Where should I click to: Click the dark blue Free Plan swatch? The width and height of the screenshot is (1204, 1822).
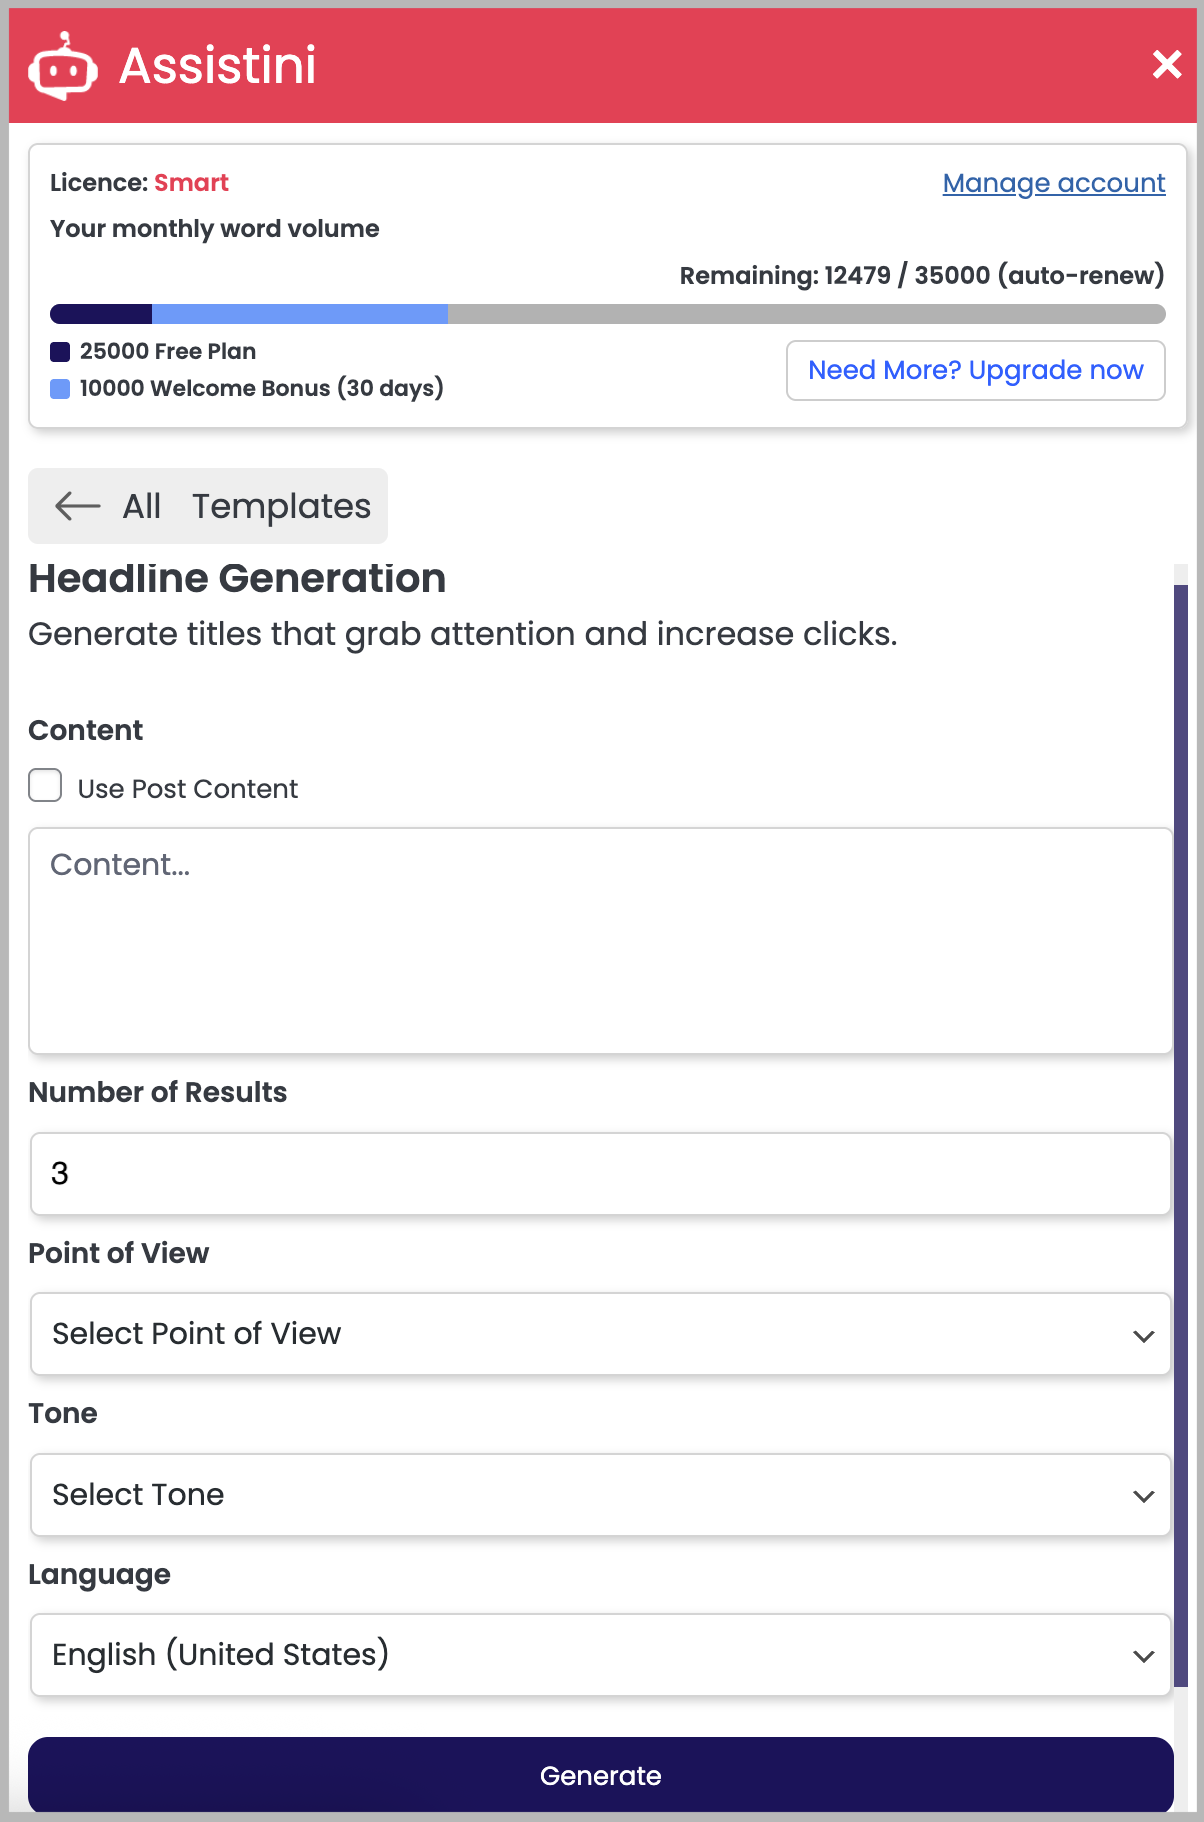click(60, 352)
